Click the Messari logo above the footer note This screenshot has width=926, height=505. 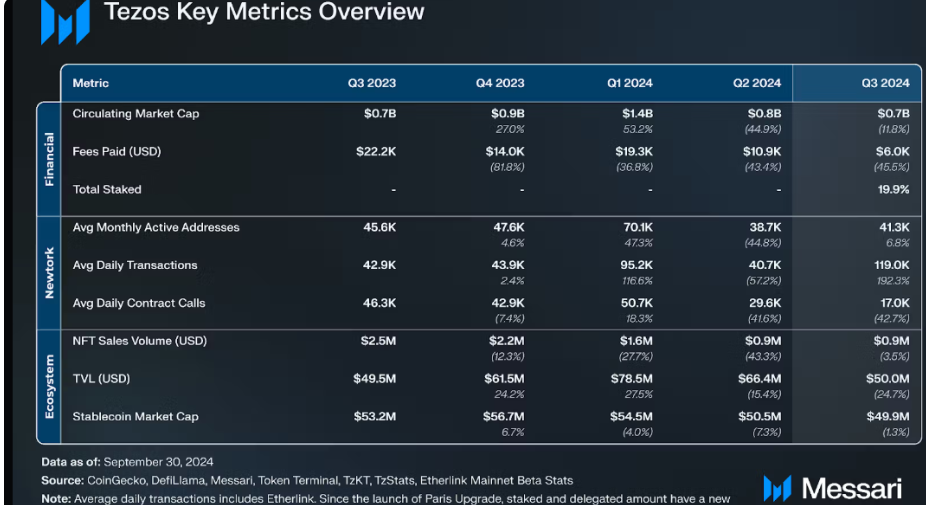[832, 488]
